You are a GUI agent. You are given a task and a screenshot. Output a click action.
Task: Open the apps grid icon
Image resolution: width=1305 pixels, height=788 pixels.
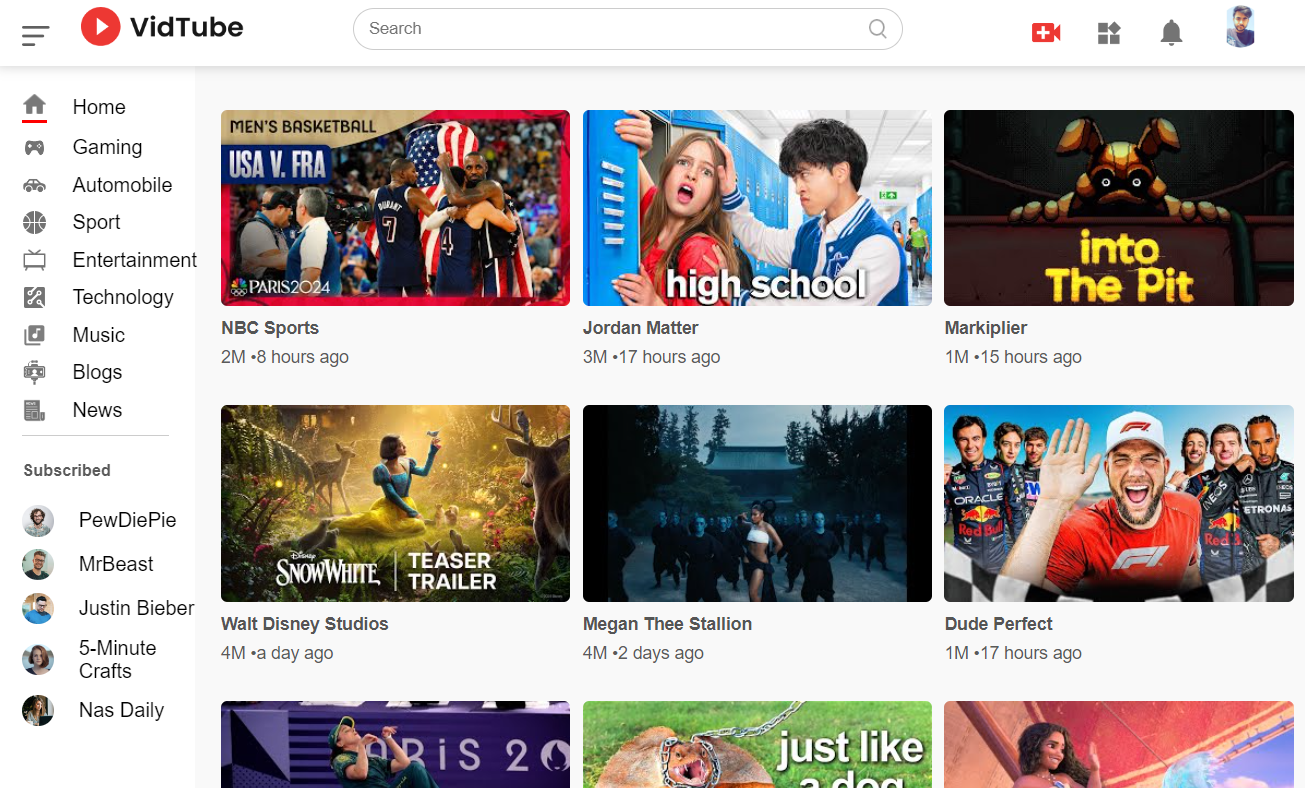pos(1109,33)
